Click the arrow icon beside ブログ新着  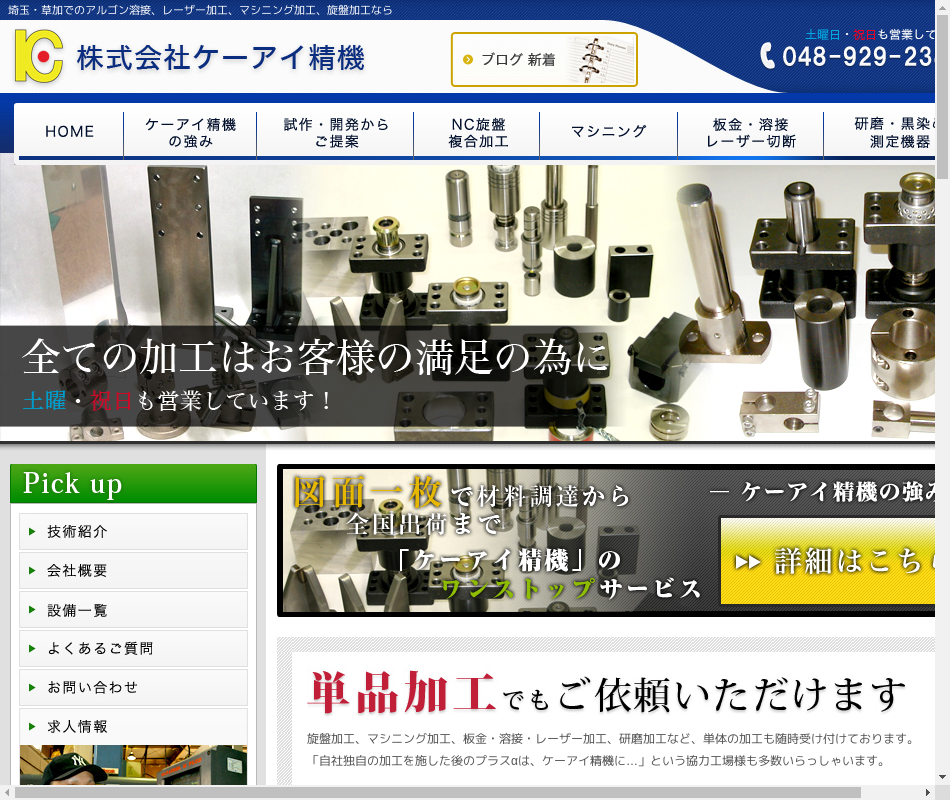coord(468,60)
